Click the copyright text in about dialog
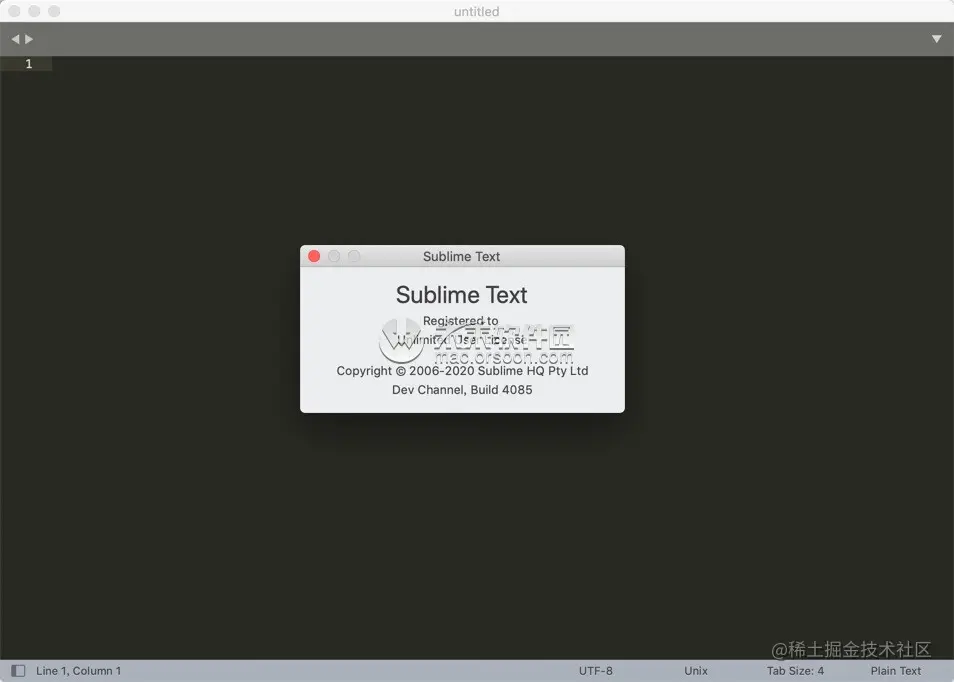 click(462, 371)
